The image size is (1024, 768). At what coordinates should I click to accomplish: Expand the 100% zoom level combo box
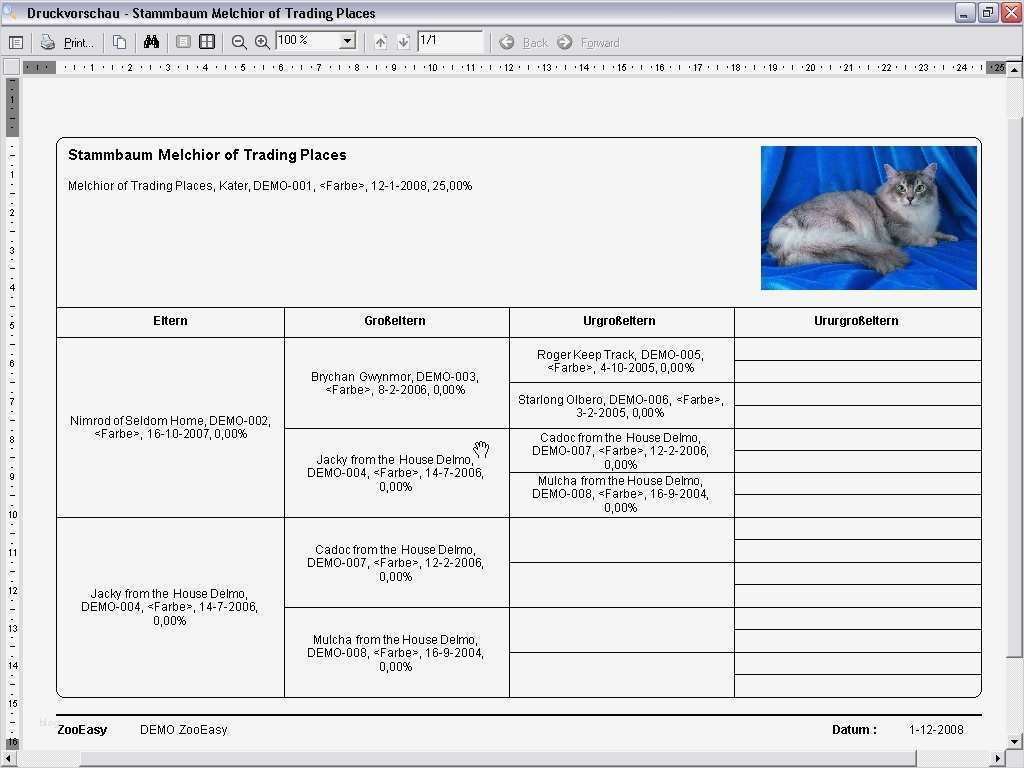(x=346, y=41)
